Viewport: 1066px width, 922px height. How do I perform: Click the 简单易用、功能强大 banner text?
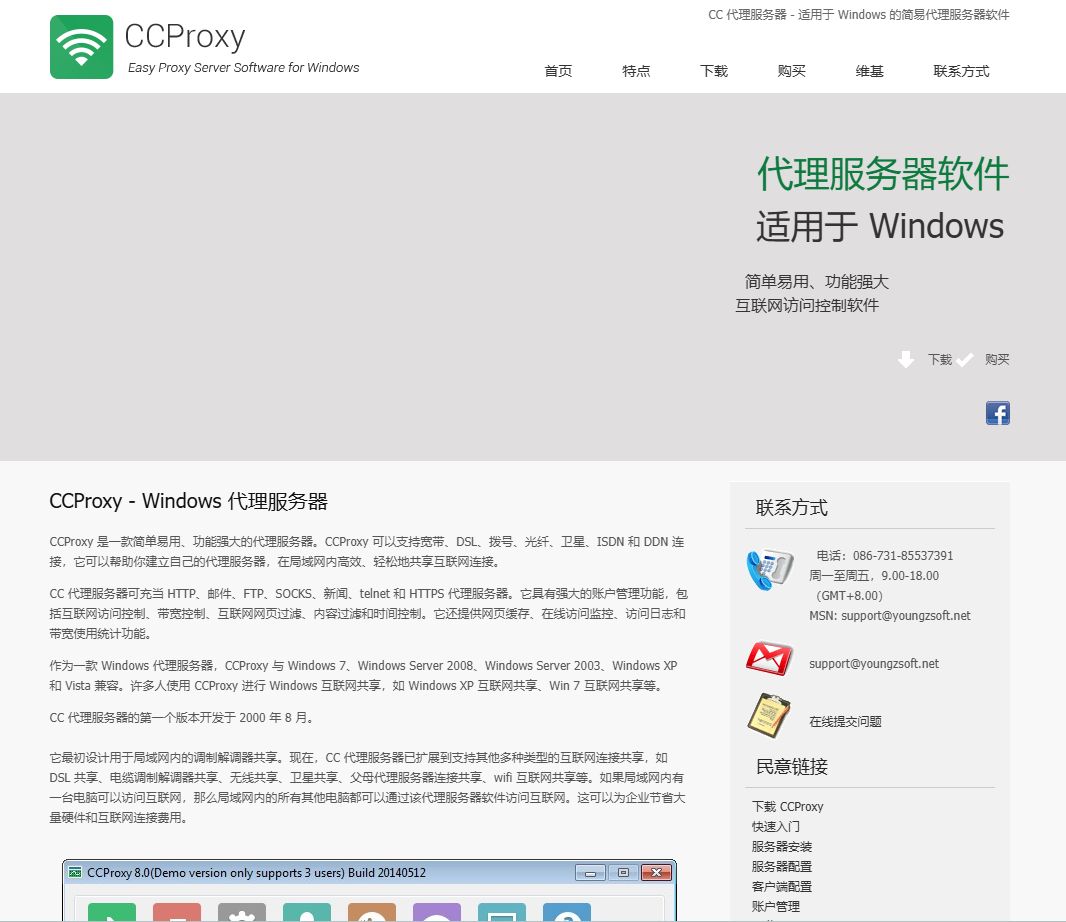pyautogui.click(x=816, y=281)
